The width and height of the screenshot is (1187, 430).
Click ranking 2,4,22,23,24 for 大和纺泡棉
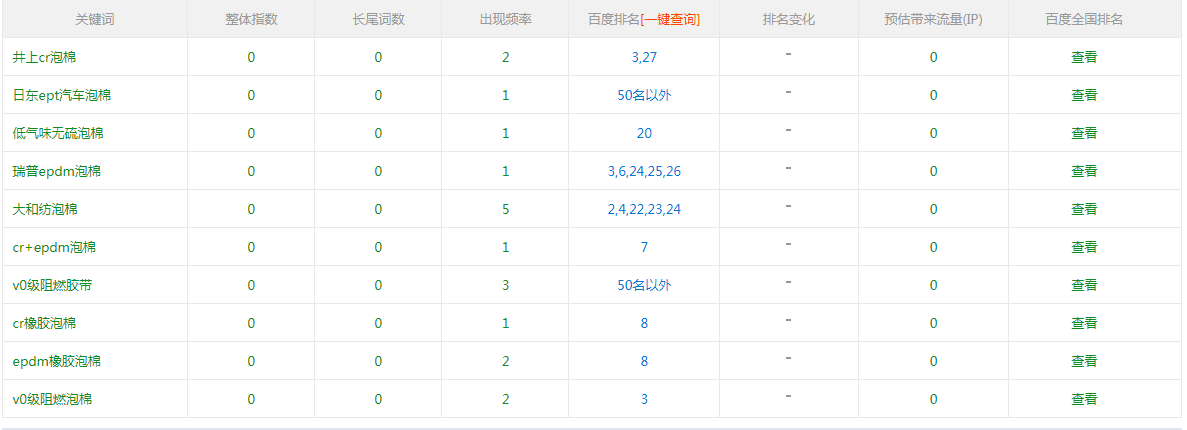[644, 210]
